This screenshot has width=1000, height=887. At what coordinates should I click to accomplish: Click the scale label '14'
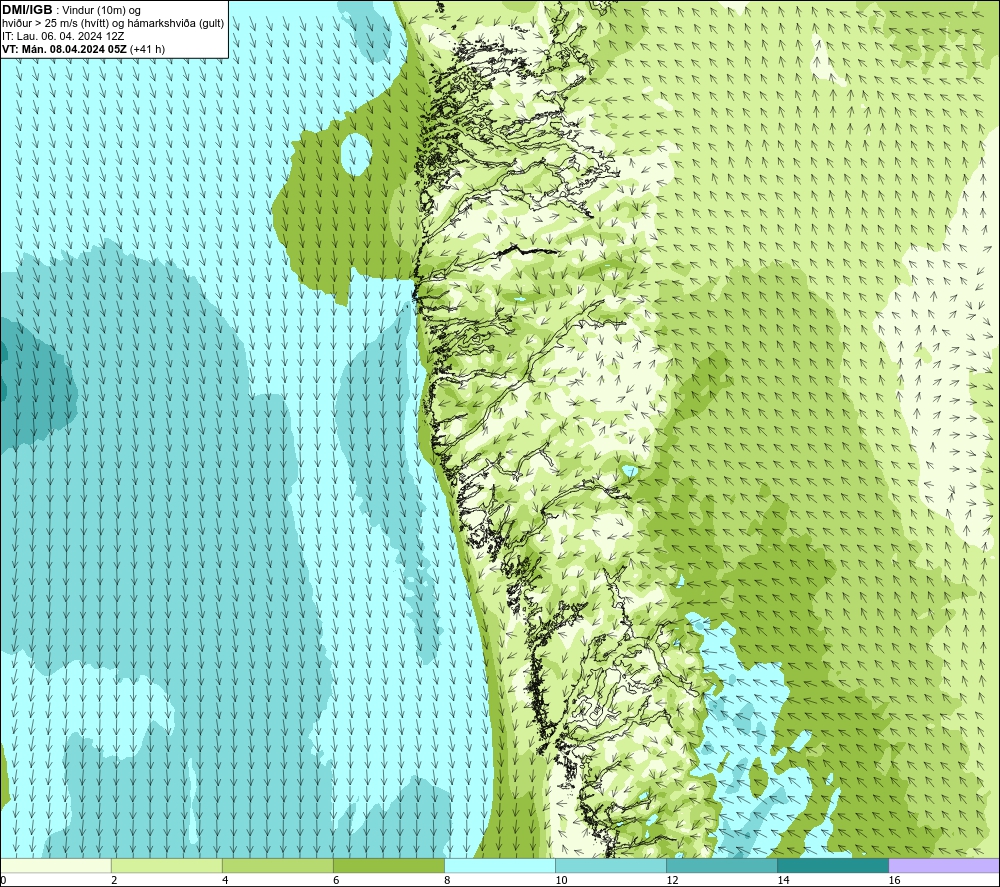tap(783, 880)
